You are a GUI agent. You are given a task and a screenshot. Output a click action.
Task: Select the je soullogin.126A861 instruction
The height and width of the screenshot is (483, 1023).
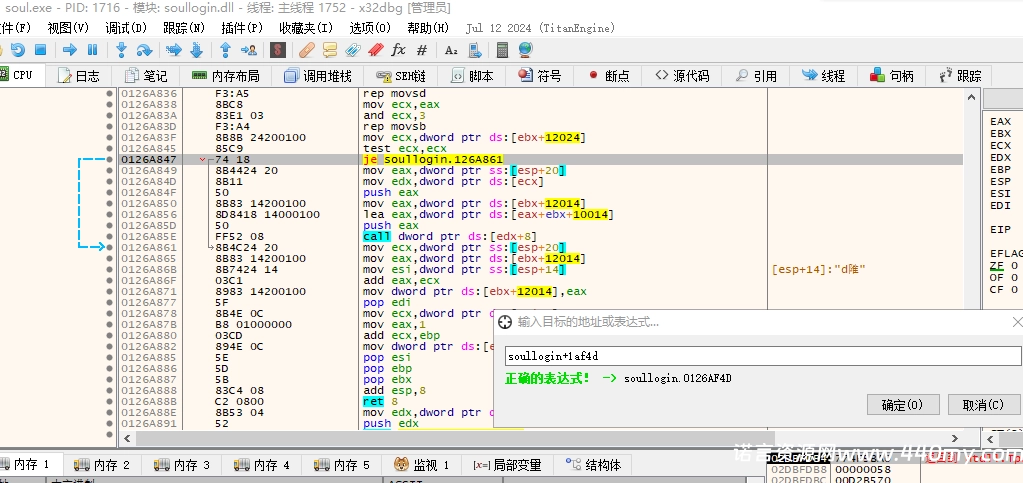tap(433, 159)
